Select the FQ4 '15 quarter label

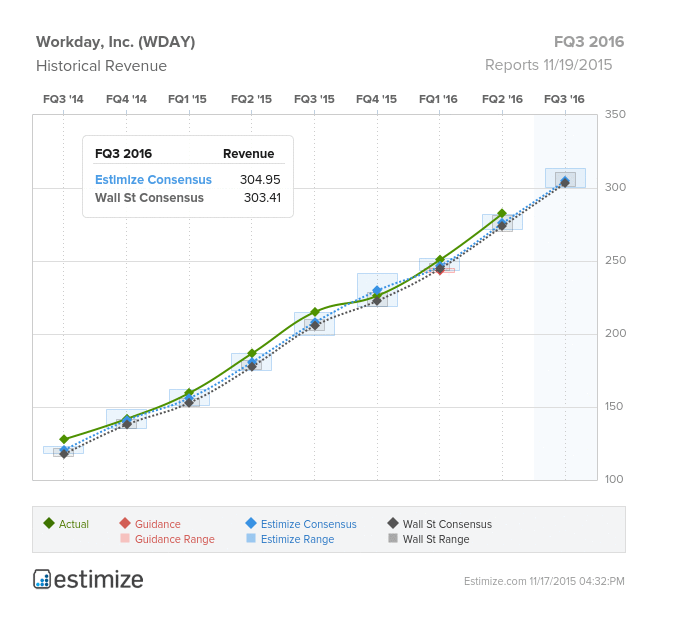377,99
